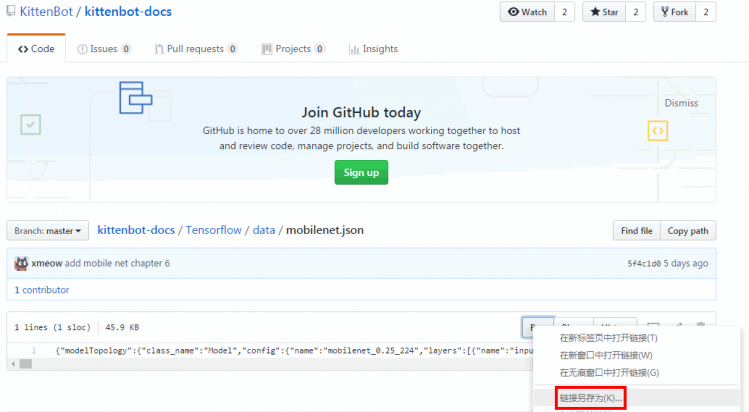This screenshot has width=749, height=412.
Task: View stargazers count next to Star
Action: click(x=635, y=12)
